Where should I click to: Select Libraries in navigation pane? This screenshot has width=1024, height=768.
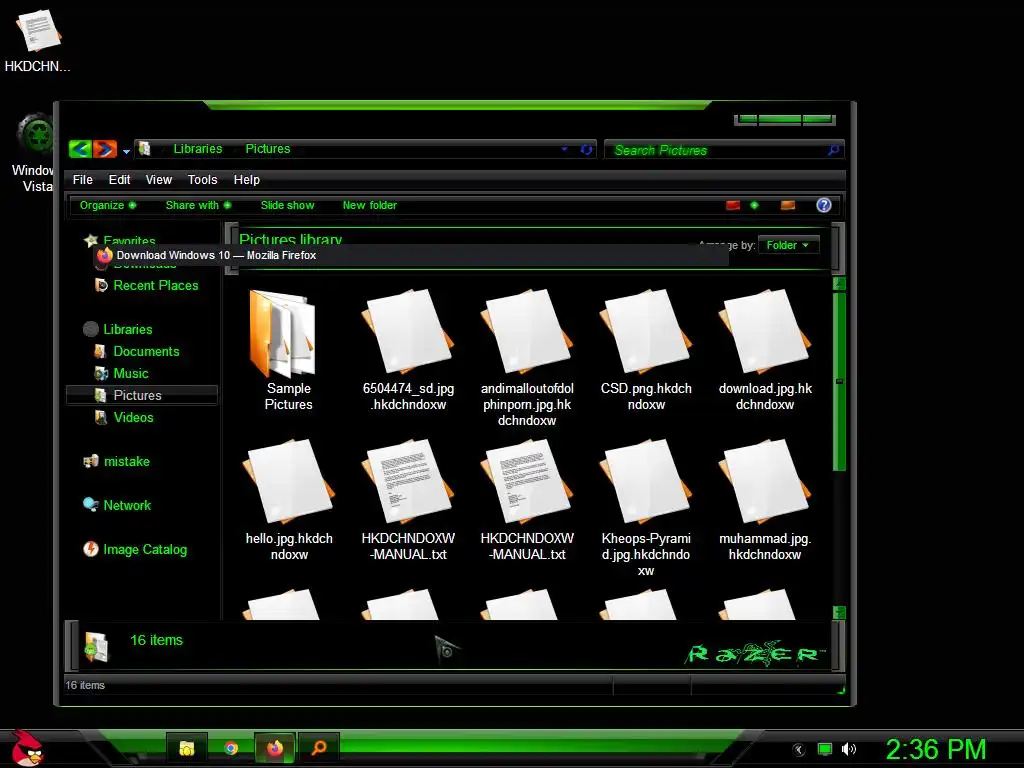tap(118, 329)
